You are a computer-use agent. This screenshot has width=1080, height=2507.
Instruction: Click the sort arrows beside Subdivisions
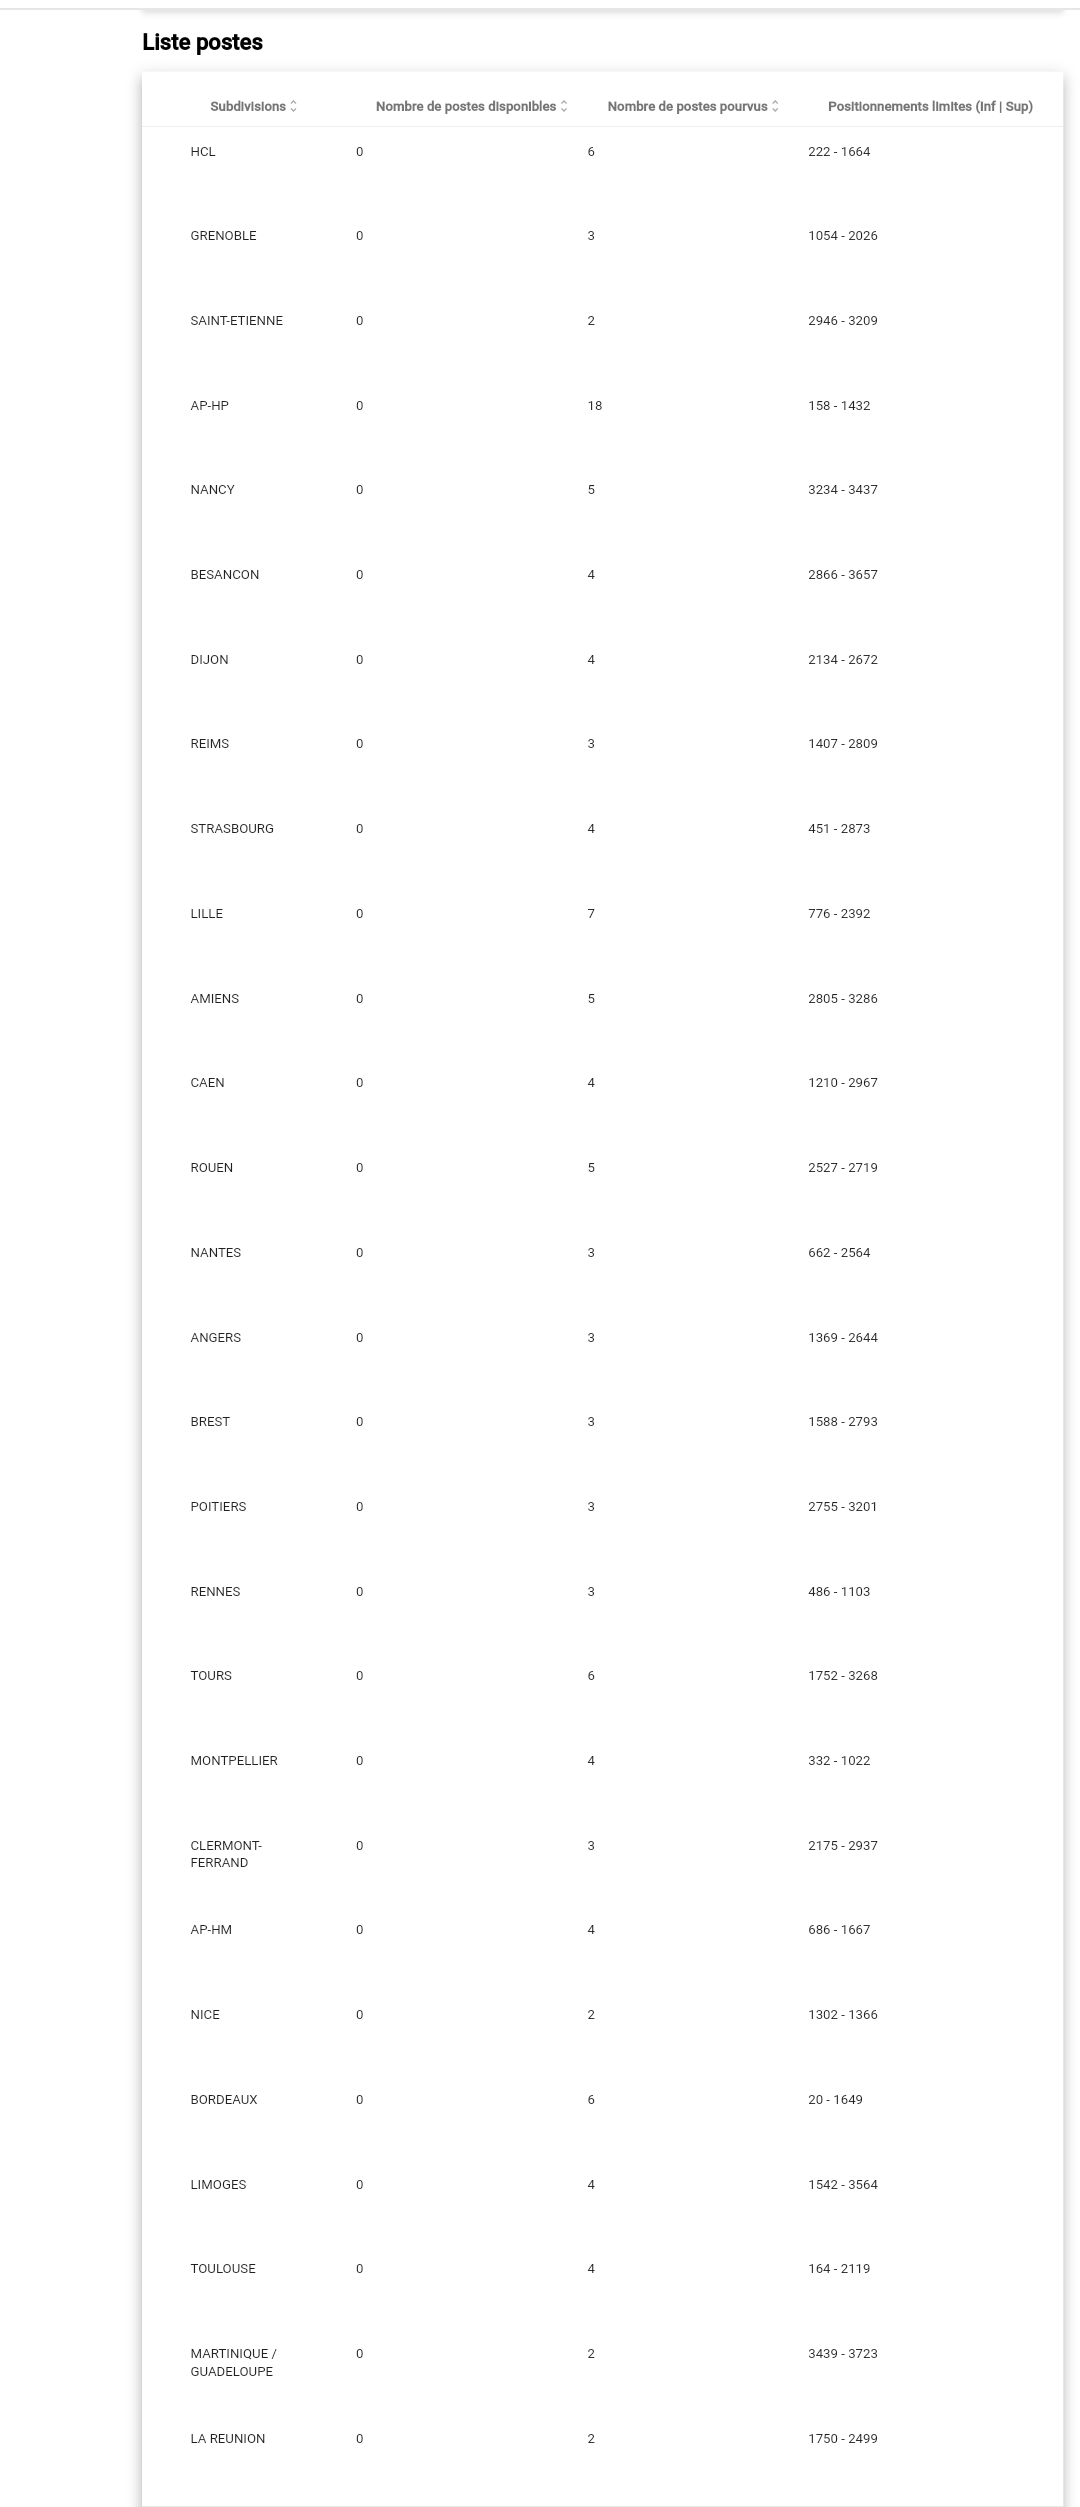point(293,107)
